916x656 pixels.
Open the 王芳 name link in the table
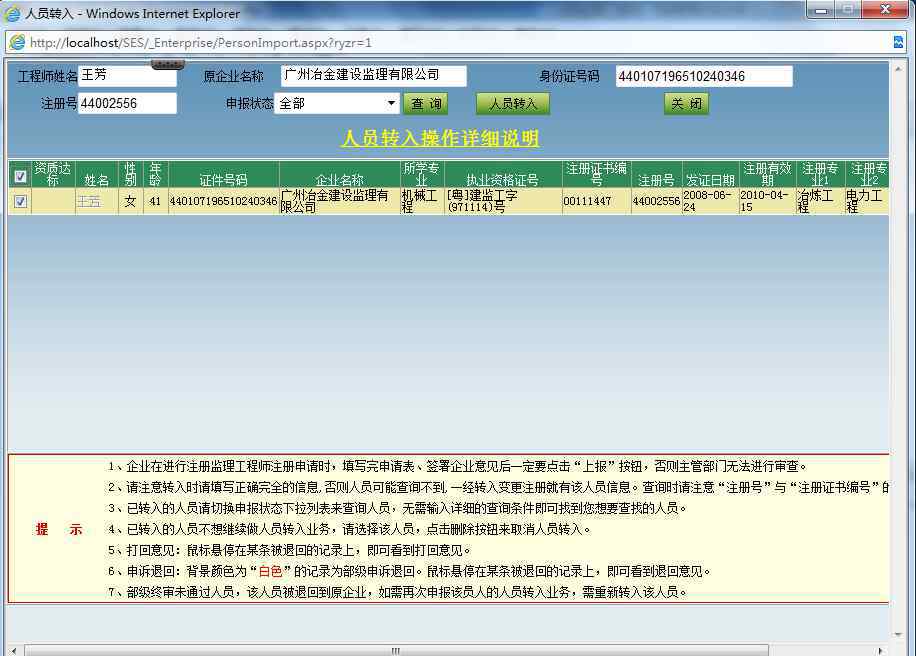click(x=88, y=201)
